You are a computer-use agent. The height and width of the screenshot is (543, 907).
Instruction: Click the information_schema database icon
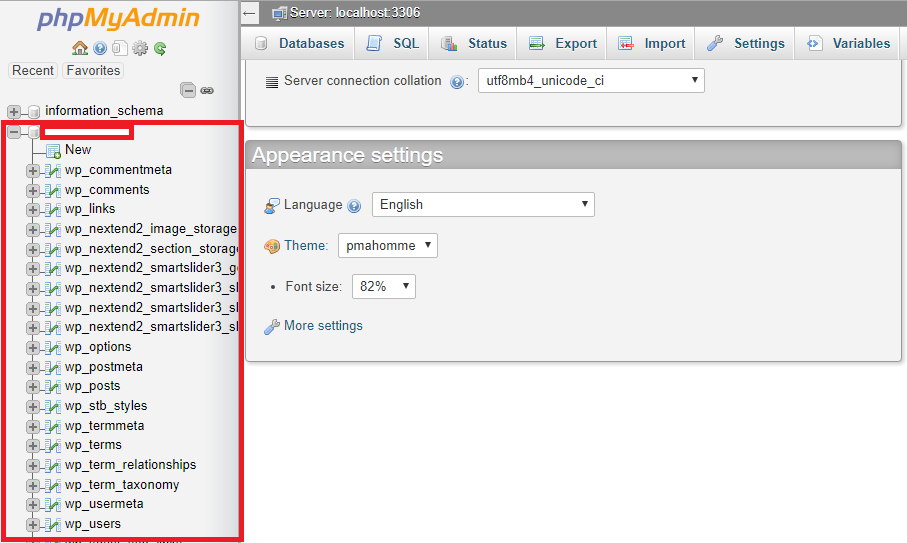tap(34, 111)
